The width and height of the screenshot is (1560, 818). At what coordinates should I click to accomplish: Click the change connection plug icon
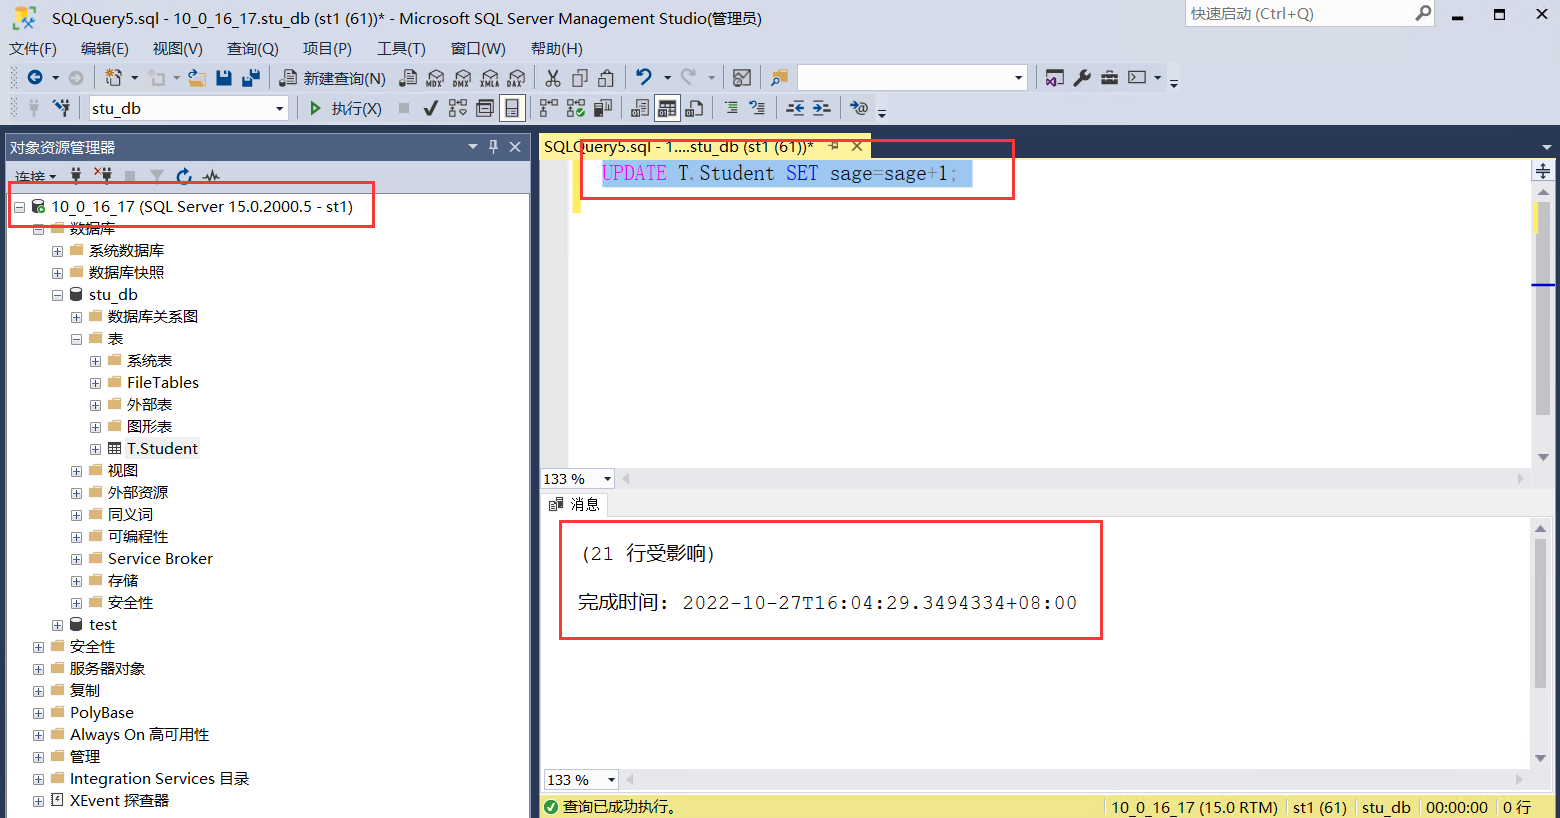(x=62, y=108)
